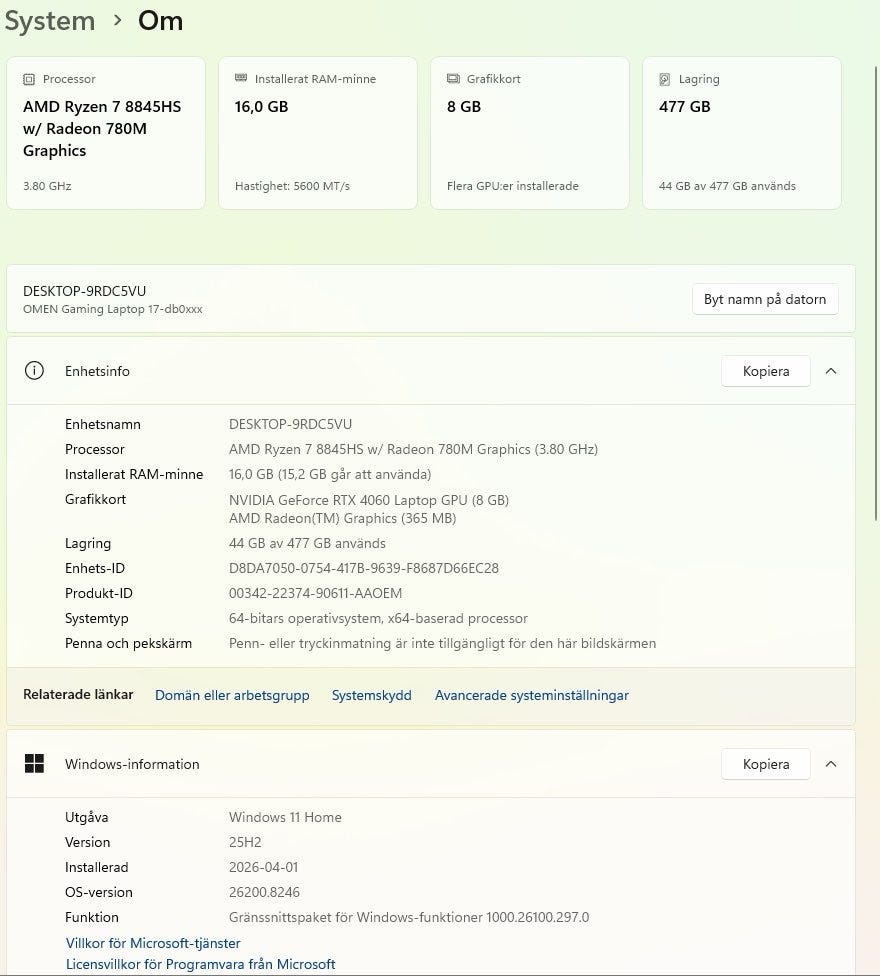
Task: Open Licensvillkor för Programvara från Microsoft link
Action: coord(200,964)
